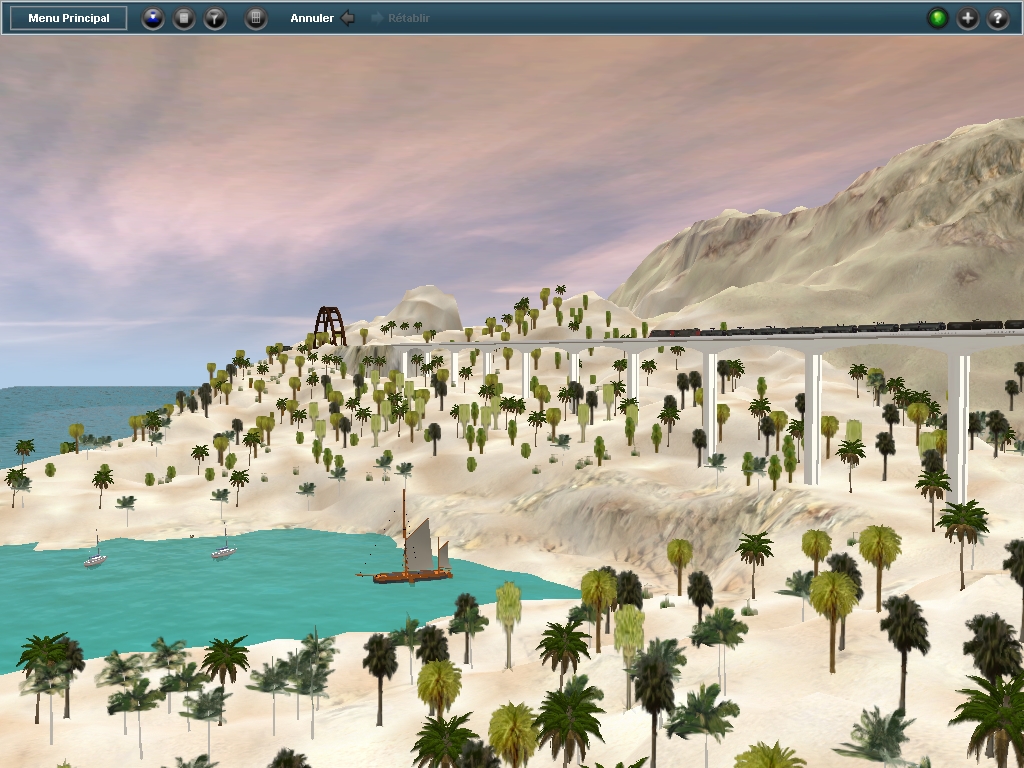
Task: Click the document page icon
Action: pos(184,18)
